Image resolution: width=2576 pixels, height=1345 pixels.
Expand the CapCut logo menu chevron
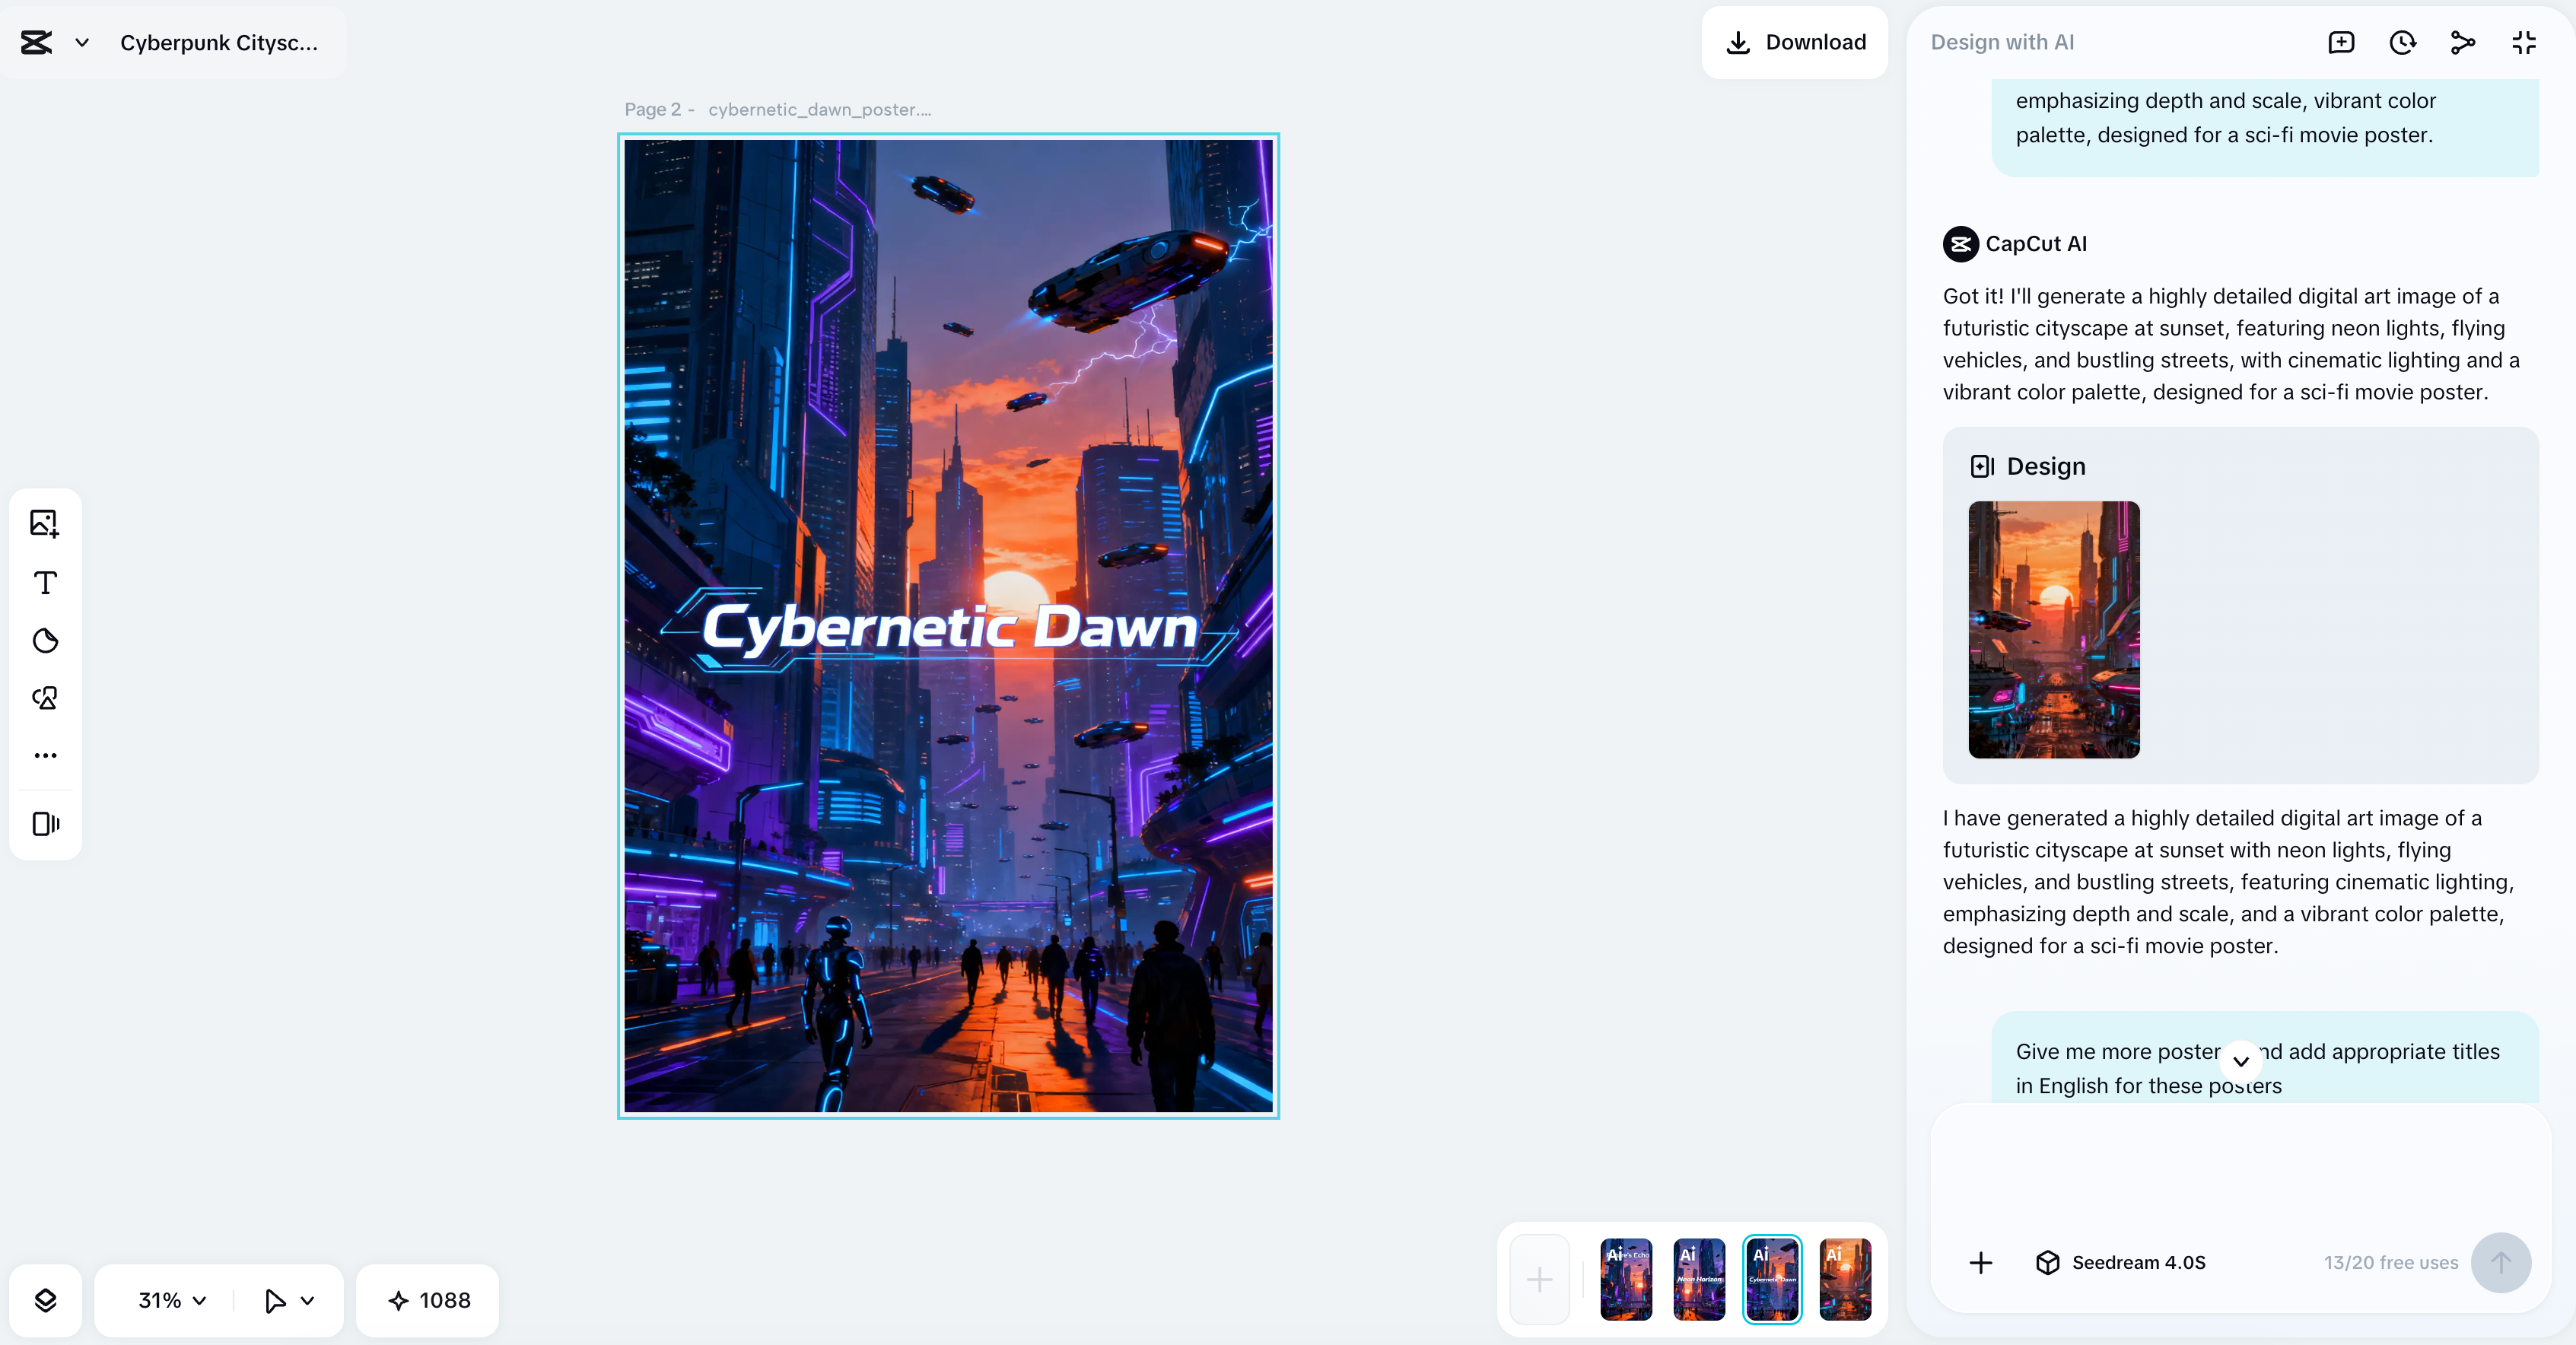(x=82, y=42)
